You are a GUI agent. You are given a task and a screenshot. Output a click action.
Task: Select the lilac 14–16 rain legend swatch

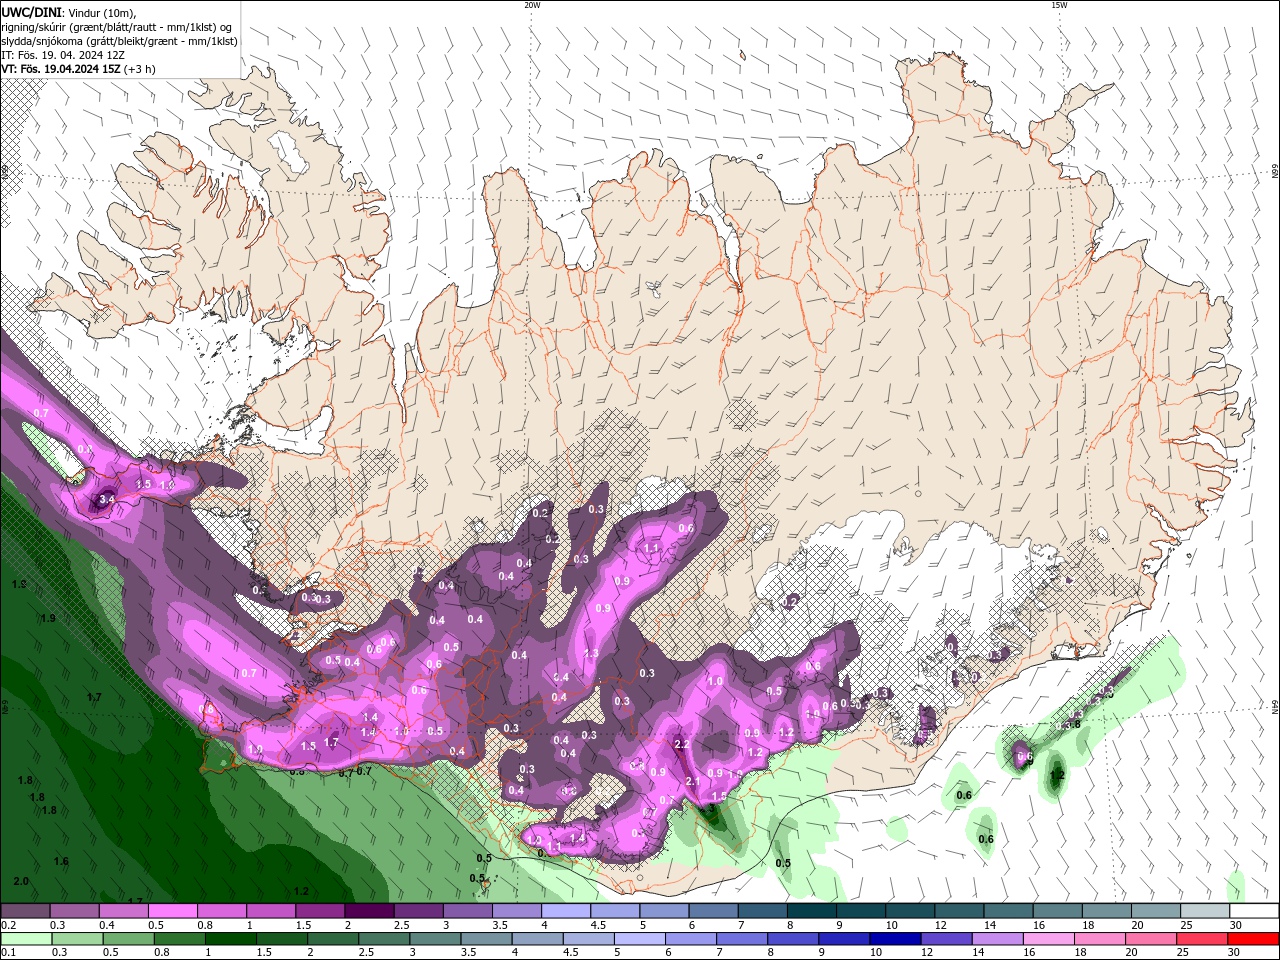tap(998, 939)
